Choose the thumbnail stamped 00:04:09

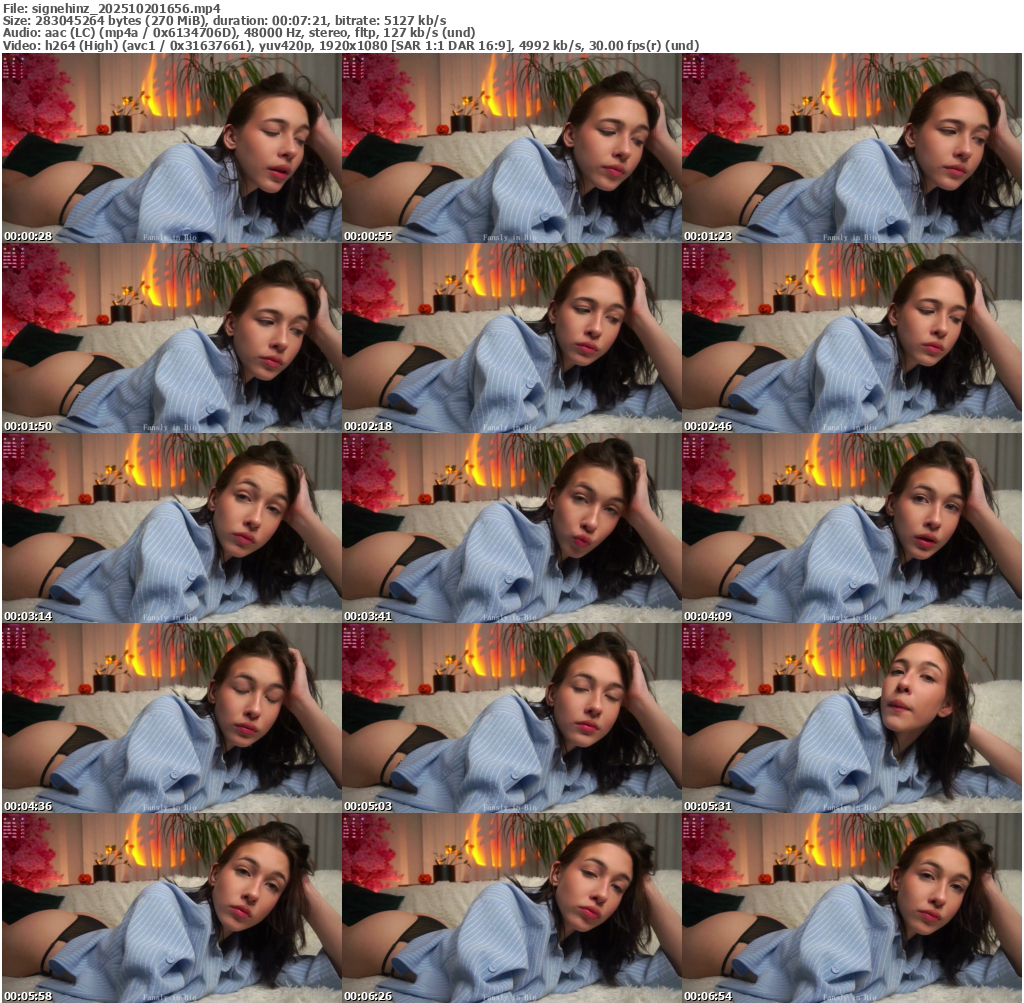pos(852,528)
